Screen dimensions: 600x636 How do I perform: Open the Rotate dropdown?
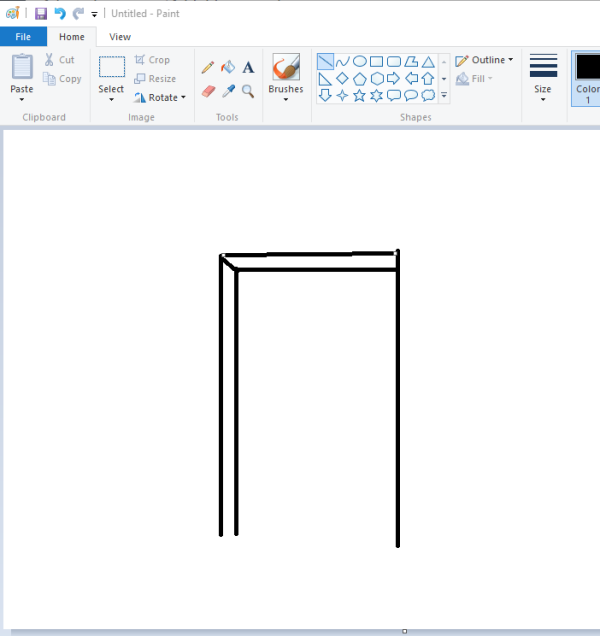[160, 97]
